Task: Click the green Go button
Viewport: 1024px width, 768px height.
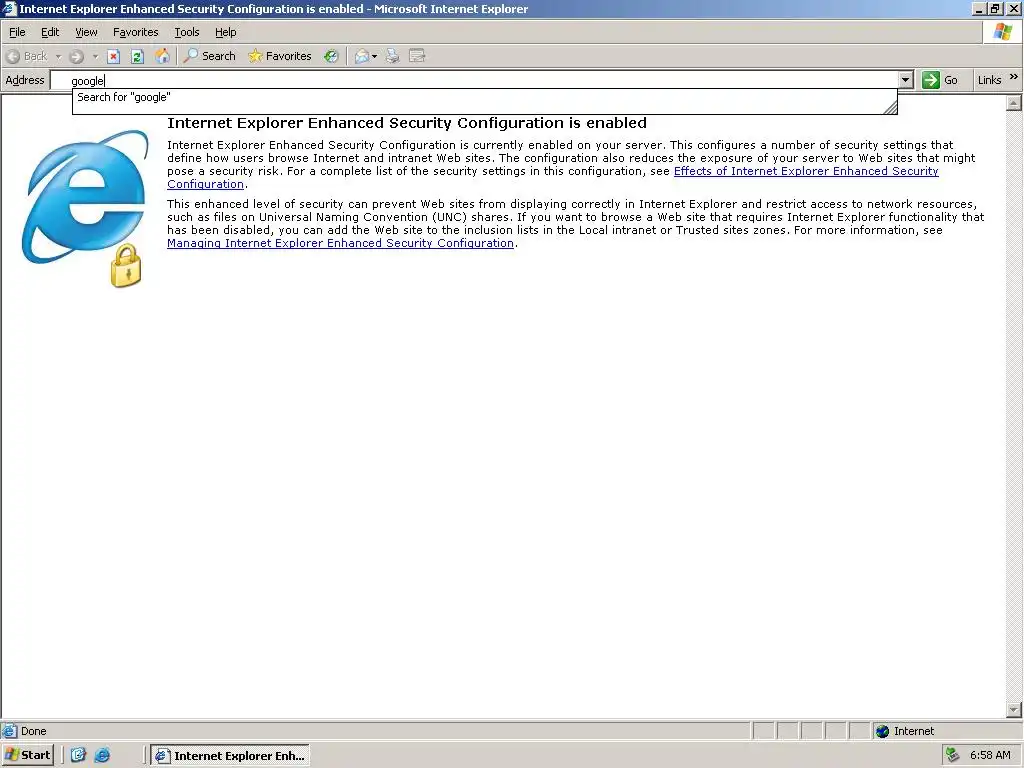Action: (940, 80)
